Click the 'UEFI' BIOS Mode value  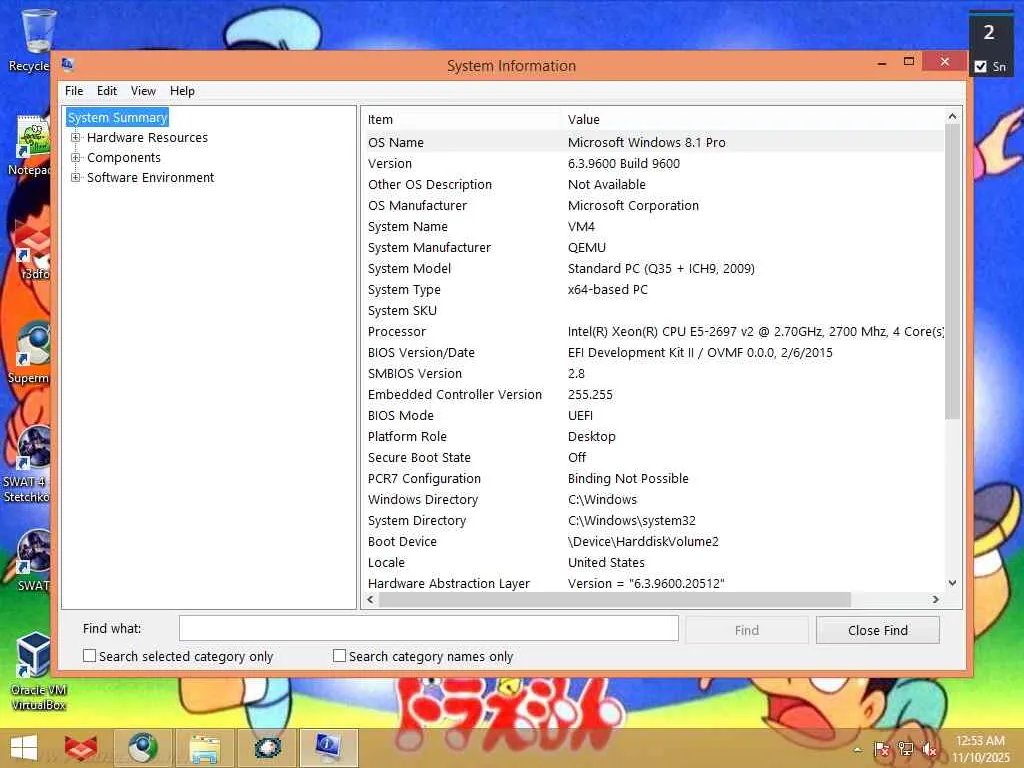[x=581, y=415]
